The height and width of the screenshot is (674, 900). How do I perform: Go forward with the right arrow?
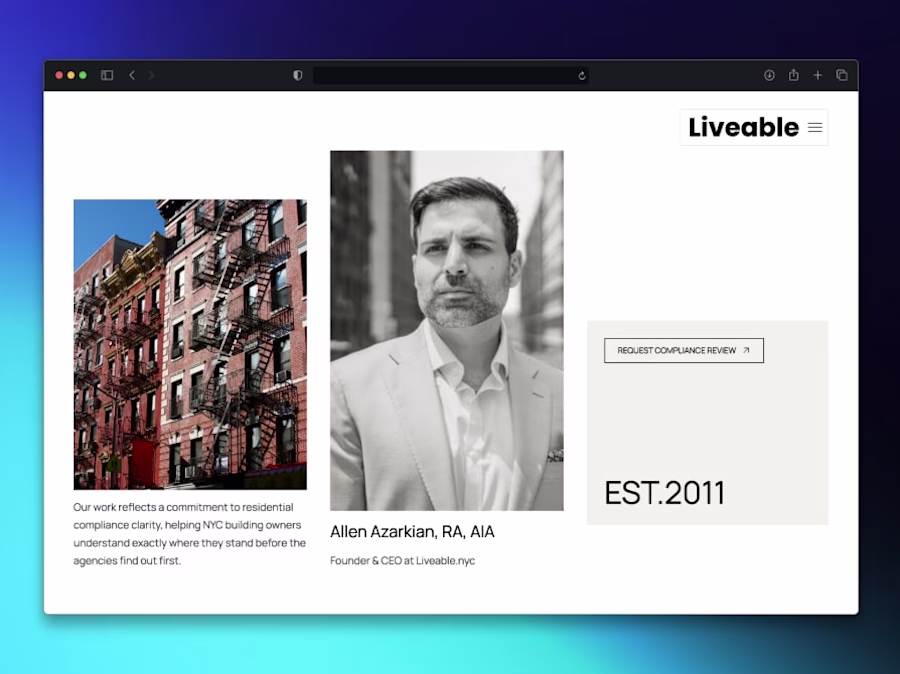[x=152, y=75]
